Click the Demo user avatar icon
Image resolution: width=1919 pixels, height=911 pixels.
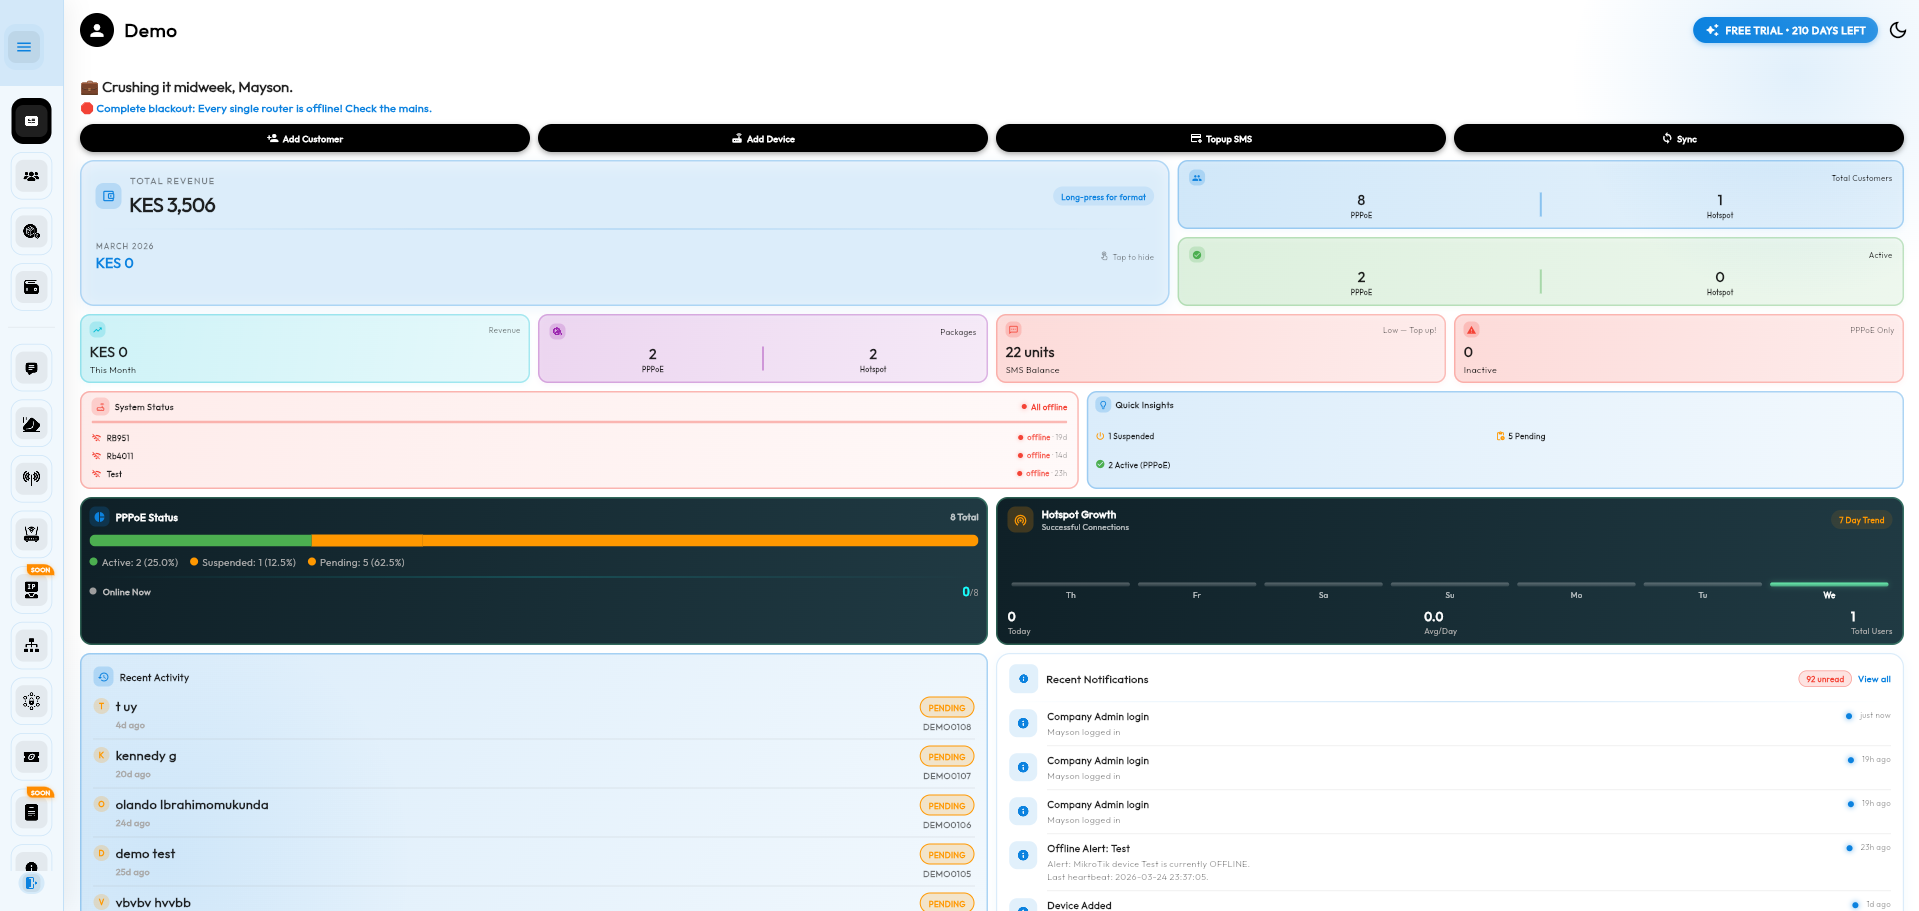[x=97, y=30]
